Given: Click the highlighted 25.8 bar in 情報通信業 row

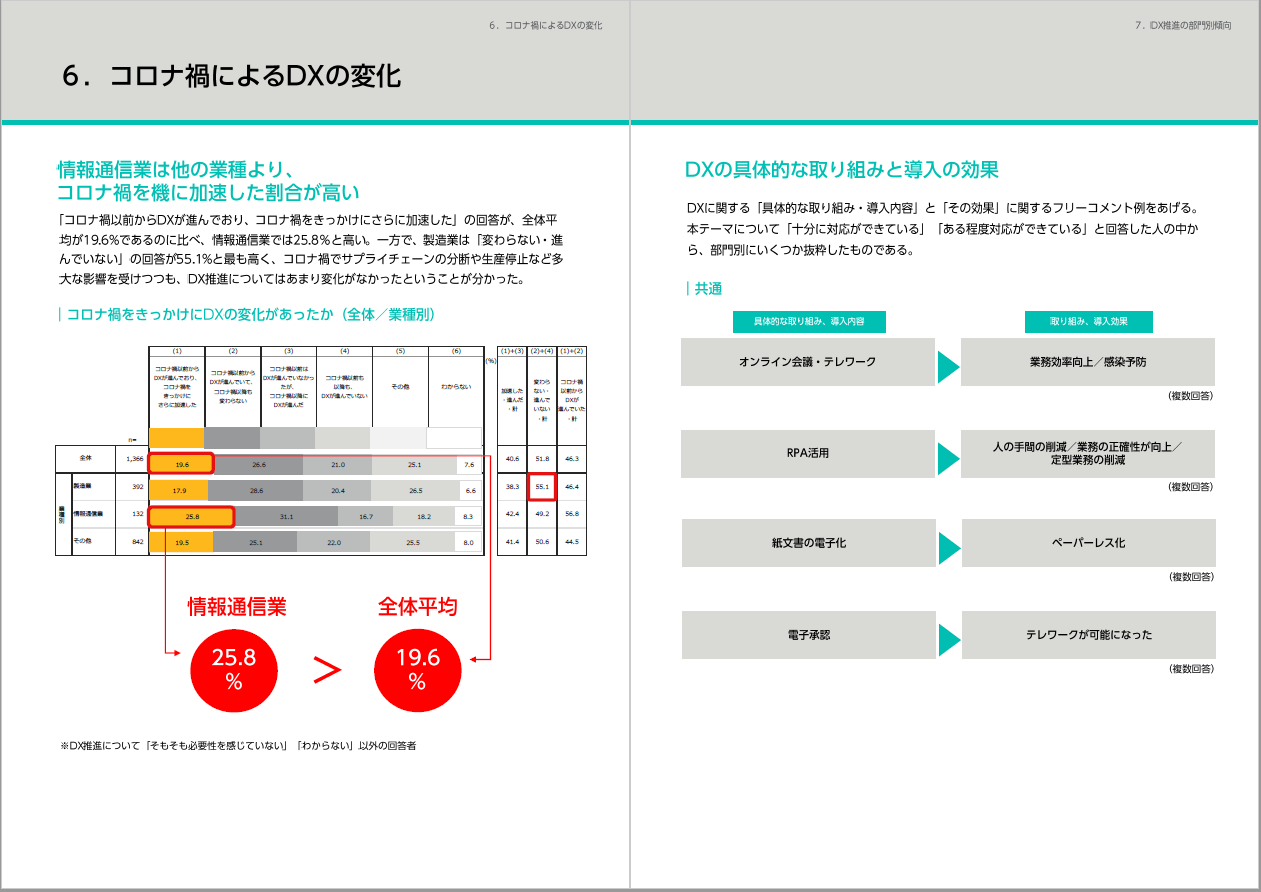Looking at the screenshot, I should [191, 516].
